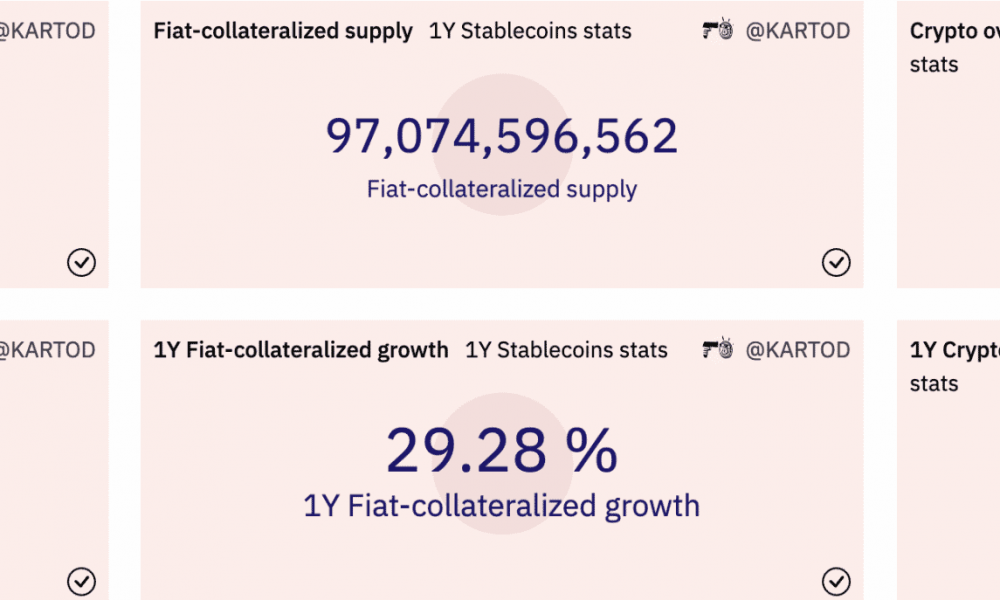The width and height of the screenshot is (1000, 600).
Task: Open bold Fiat-collateralized supply card title
Action: [283, 31]
